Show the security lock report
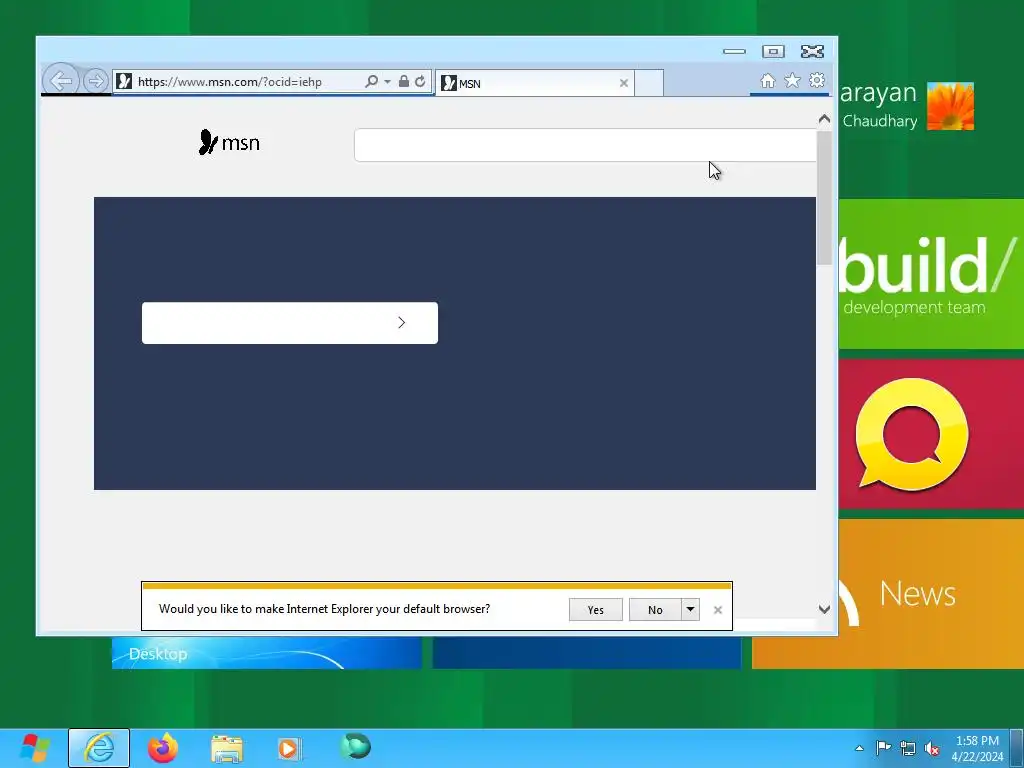Viewport: 1024px width, 768px height. coord(404,81)
